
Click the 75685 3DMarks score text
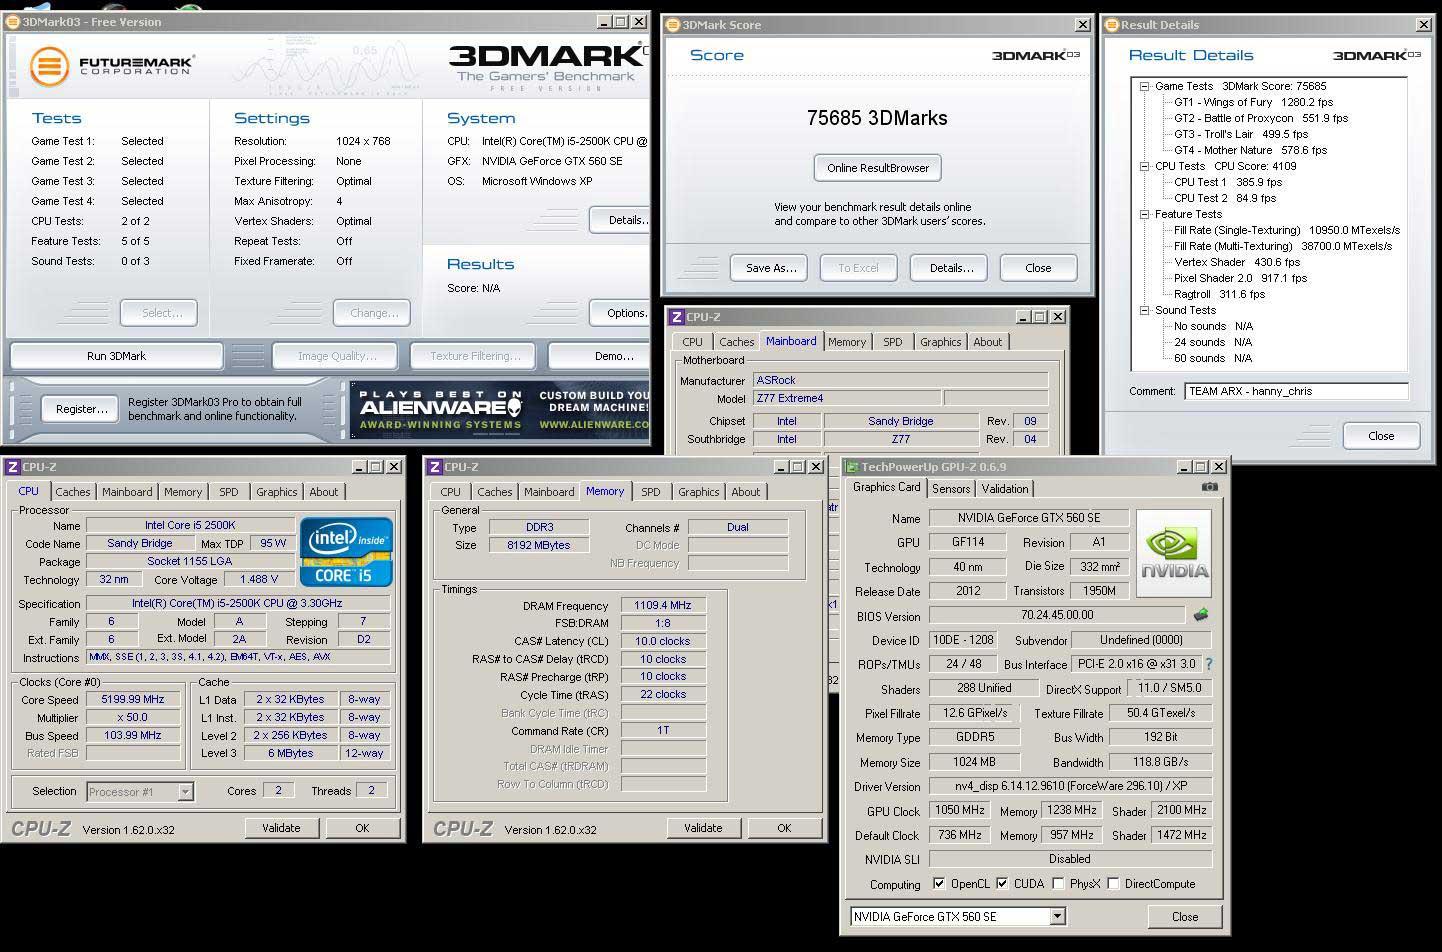(877, 118)
